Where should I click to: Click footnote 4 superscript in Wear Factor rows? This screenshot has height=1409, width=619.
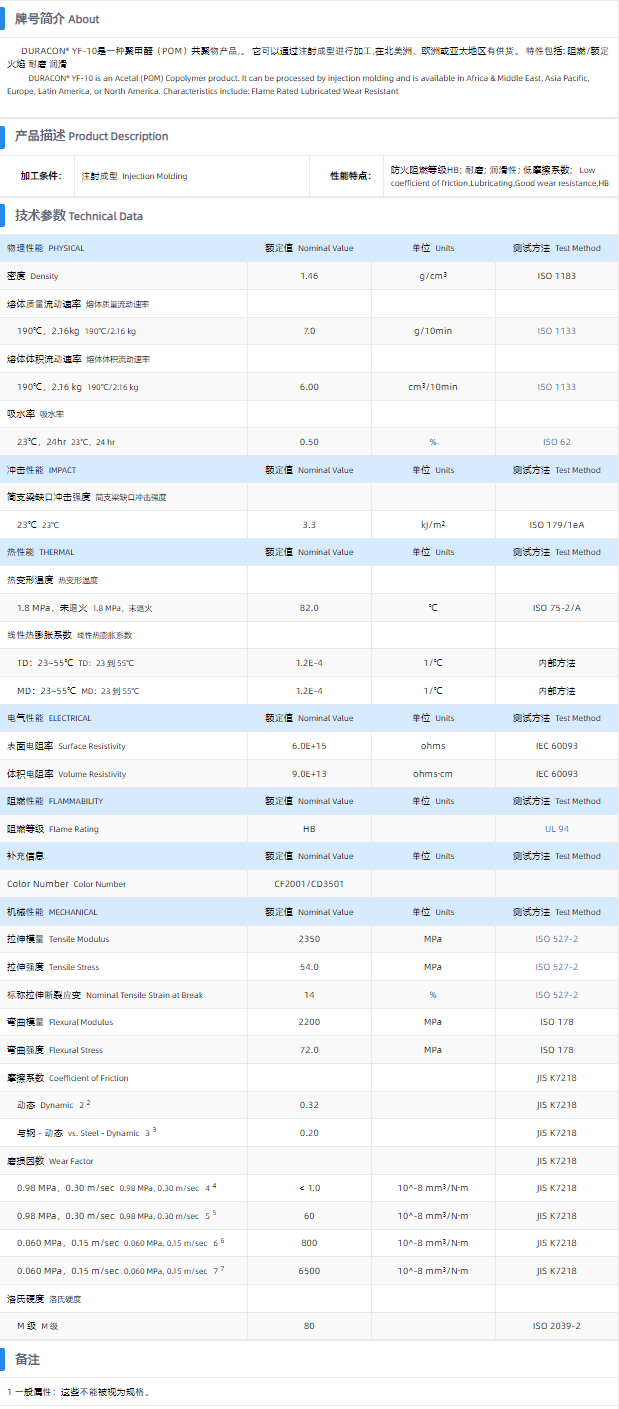[214, 1186]
